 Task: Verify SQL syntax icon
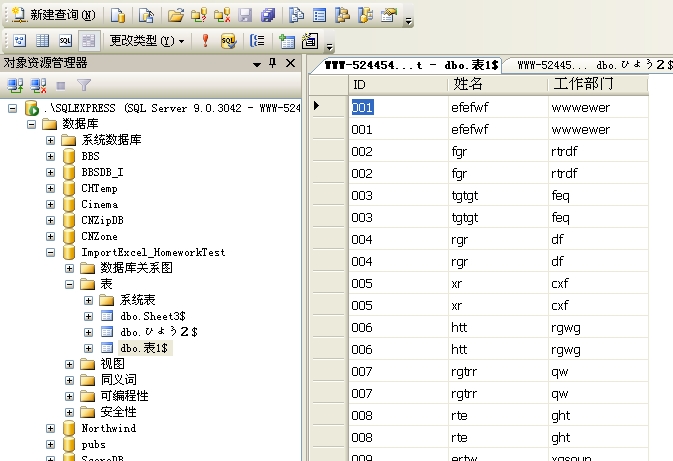coord(228,41)
